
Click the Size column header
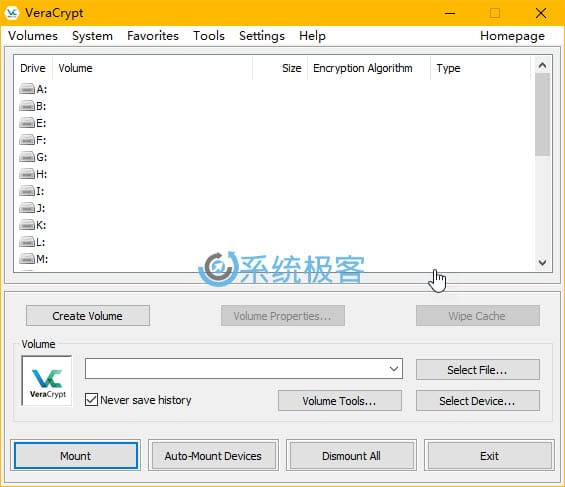pos(280,68)
